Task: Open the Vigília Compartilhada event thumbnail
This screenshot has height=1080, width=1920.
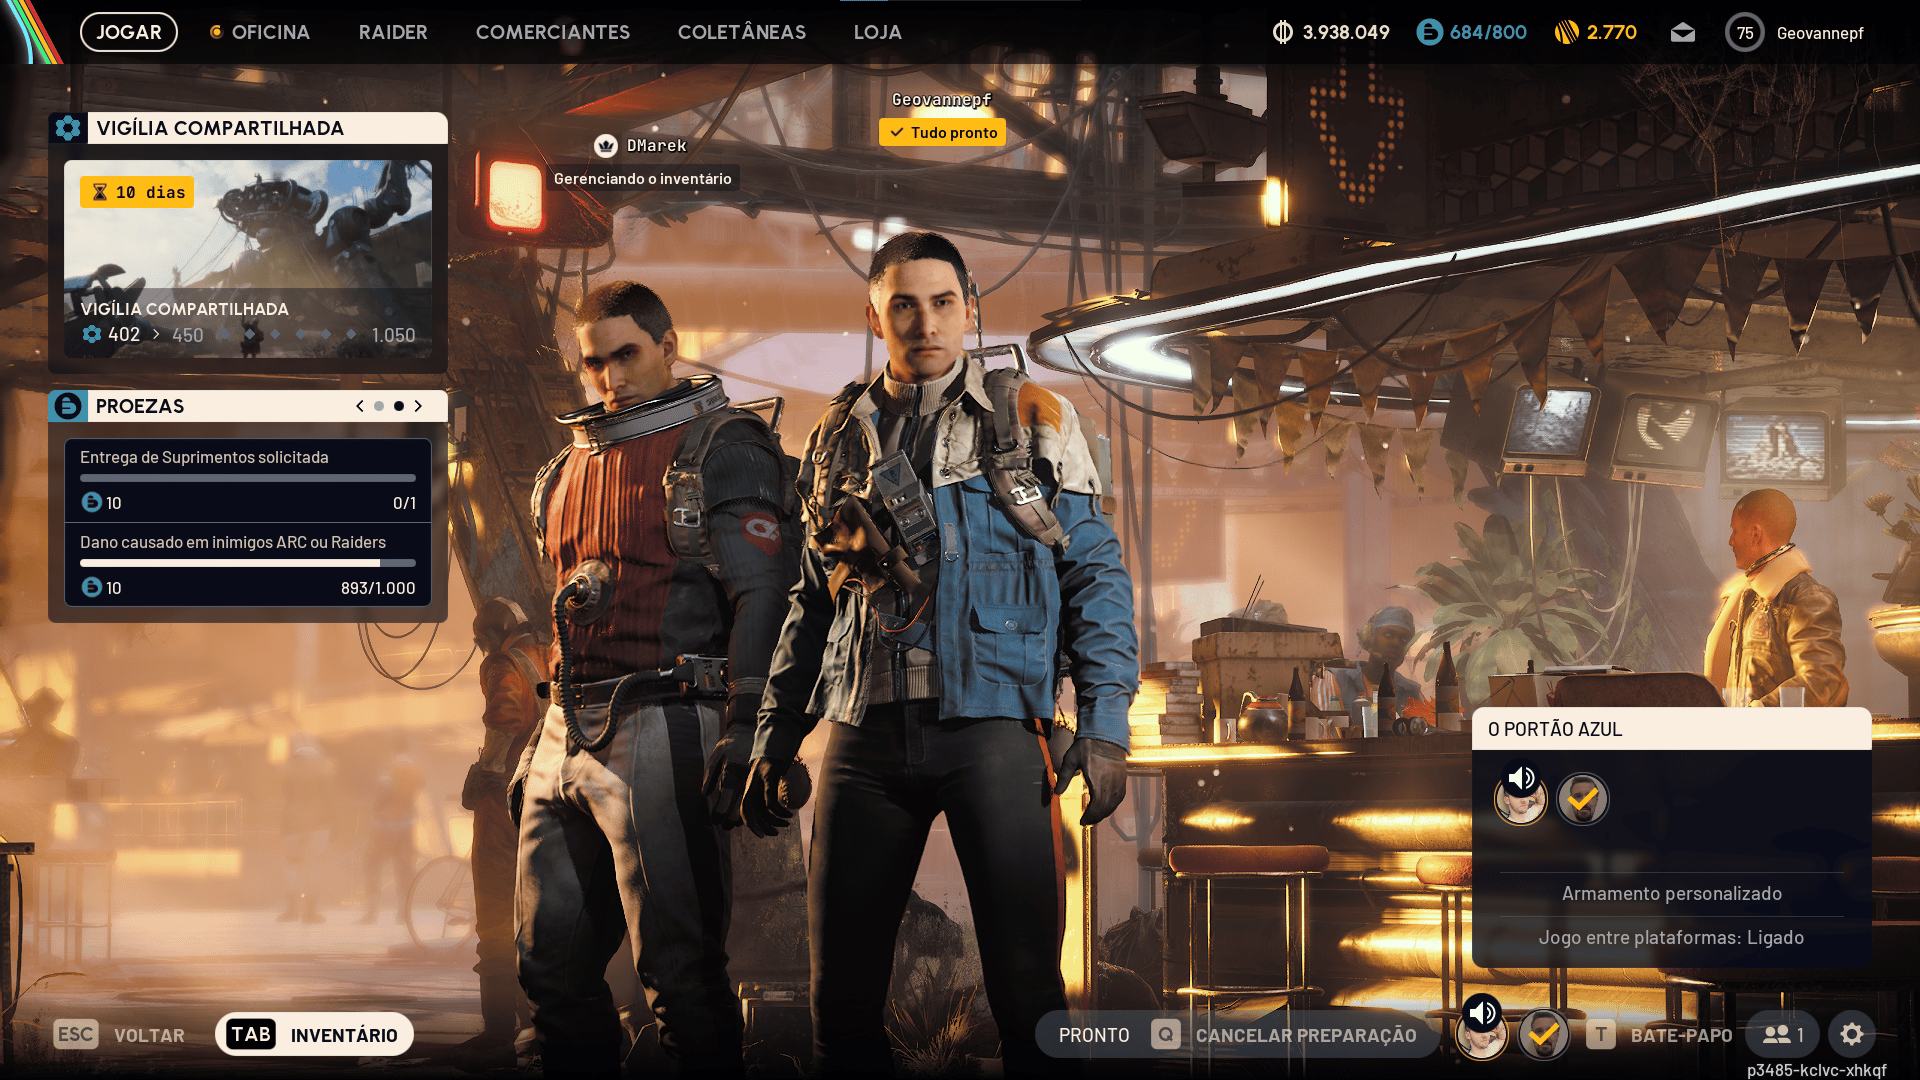Action: point(248,259)
